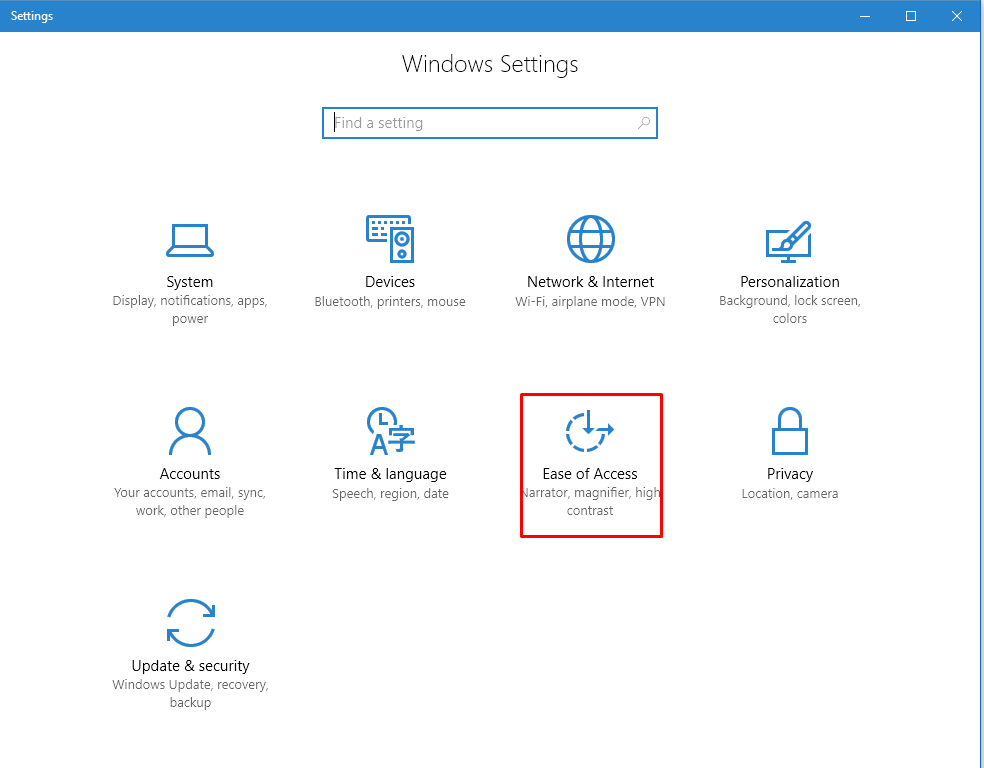Viewport: 984px width, 768px height.
Task: Click the Windows Settings heading
Action: pos(490,63)
